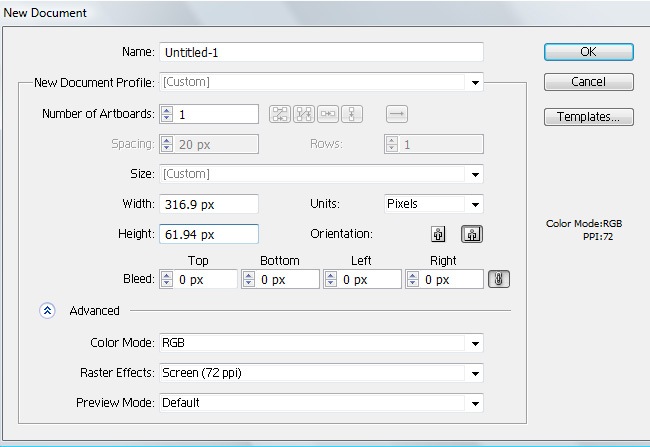This screenshot has height=447, width=650.
Task: Select Arrange by Column artboard layout
Action: tap(353, 114)
